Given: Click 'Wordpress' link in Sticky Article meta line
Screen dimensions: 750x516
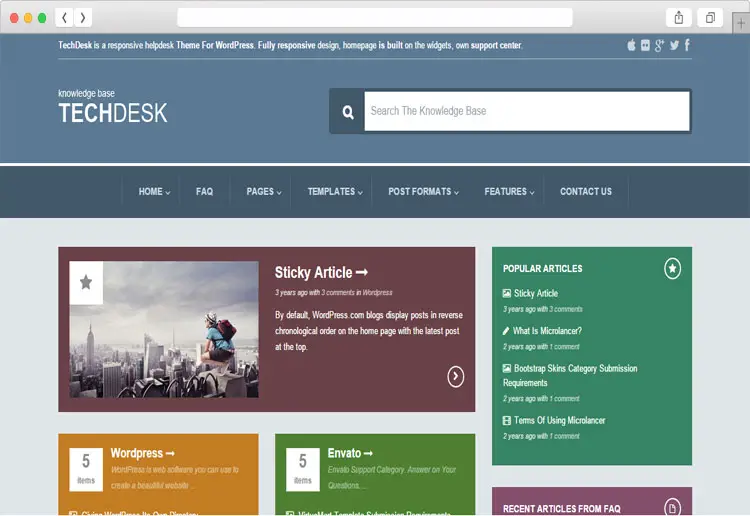Looking at the screenshot, I should 377,293.
